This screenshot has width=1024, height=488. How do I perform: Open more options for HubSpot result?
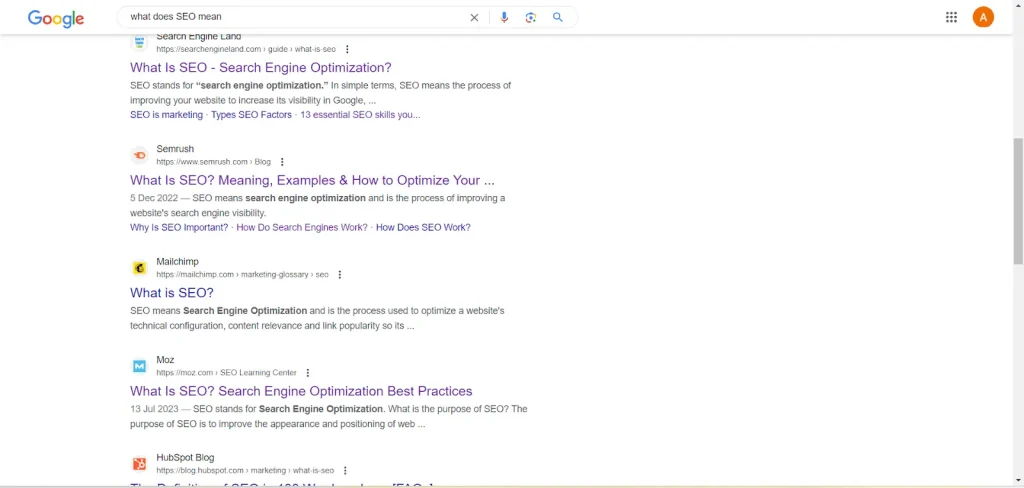[345, 470]
